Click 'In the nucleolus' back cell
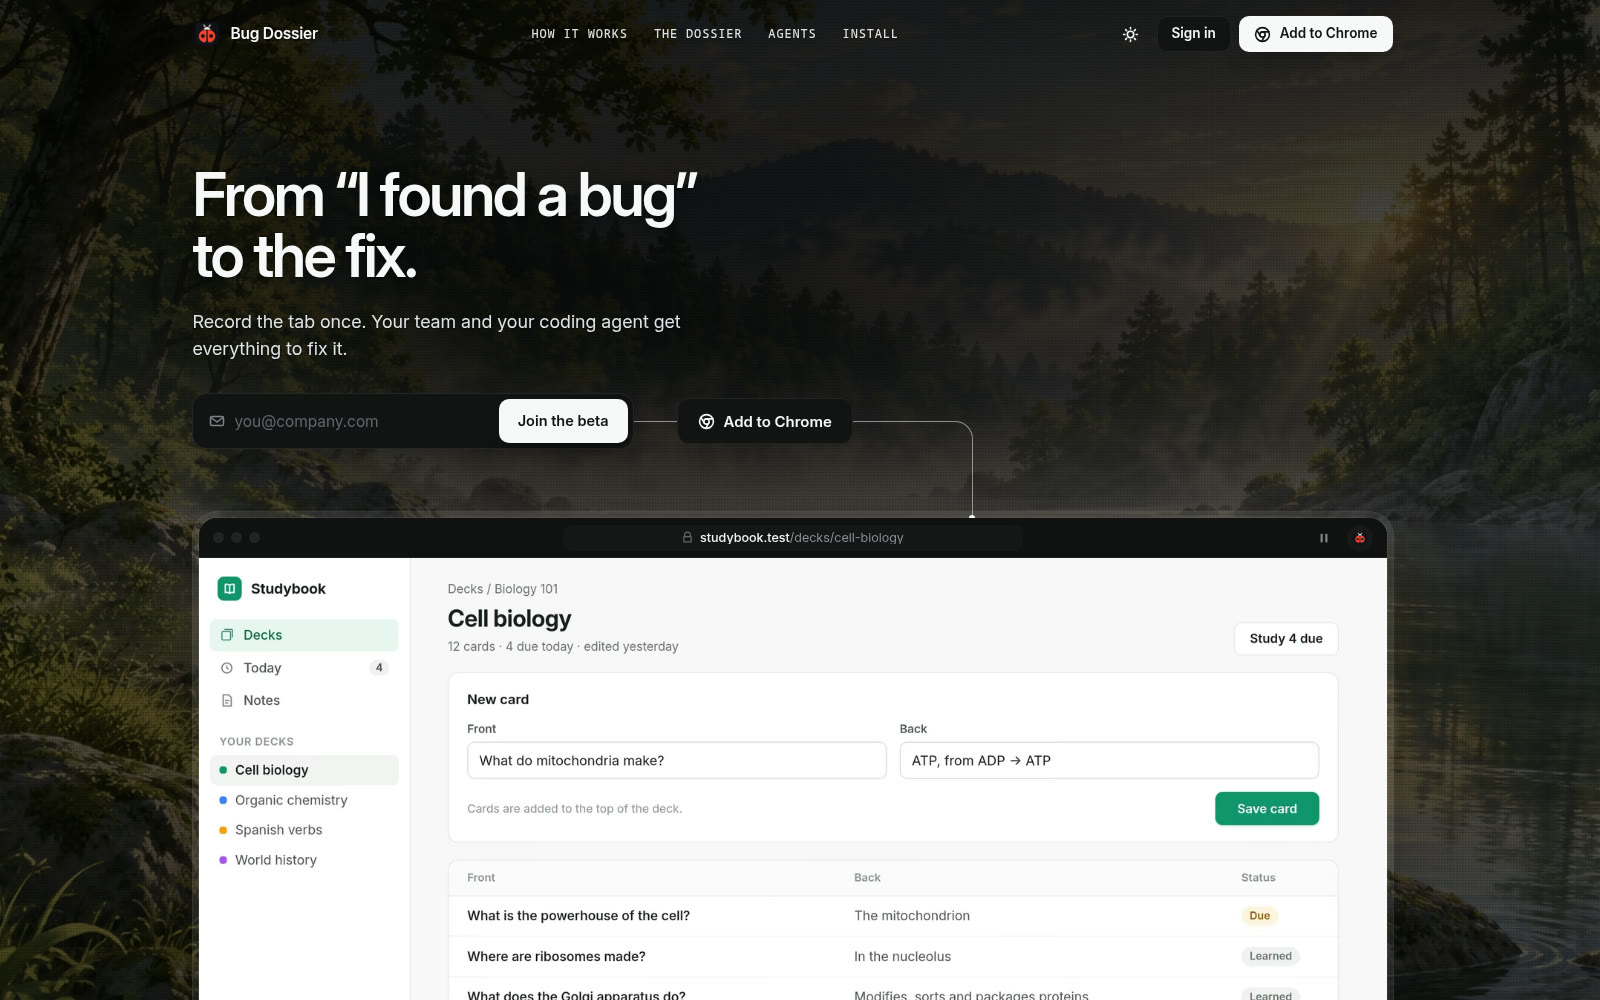Viewport: 1600px width, 1000px height. pyautogui.click(x=902, y=957)
